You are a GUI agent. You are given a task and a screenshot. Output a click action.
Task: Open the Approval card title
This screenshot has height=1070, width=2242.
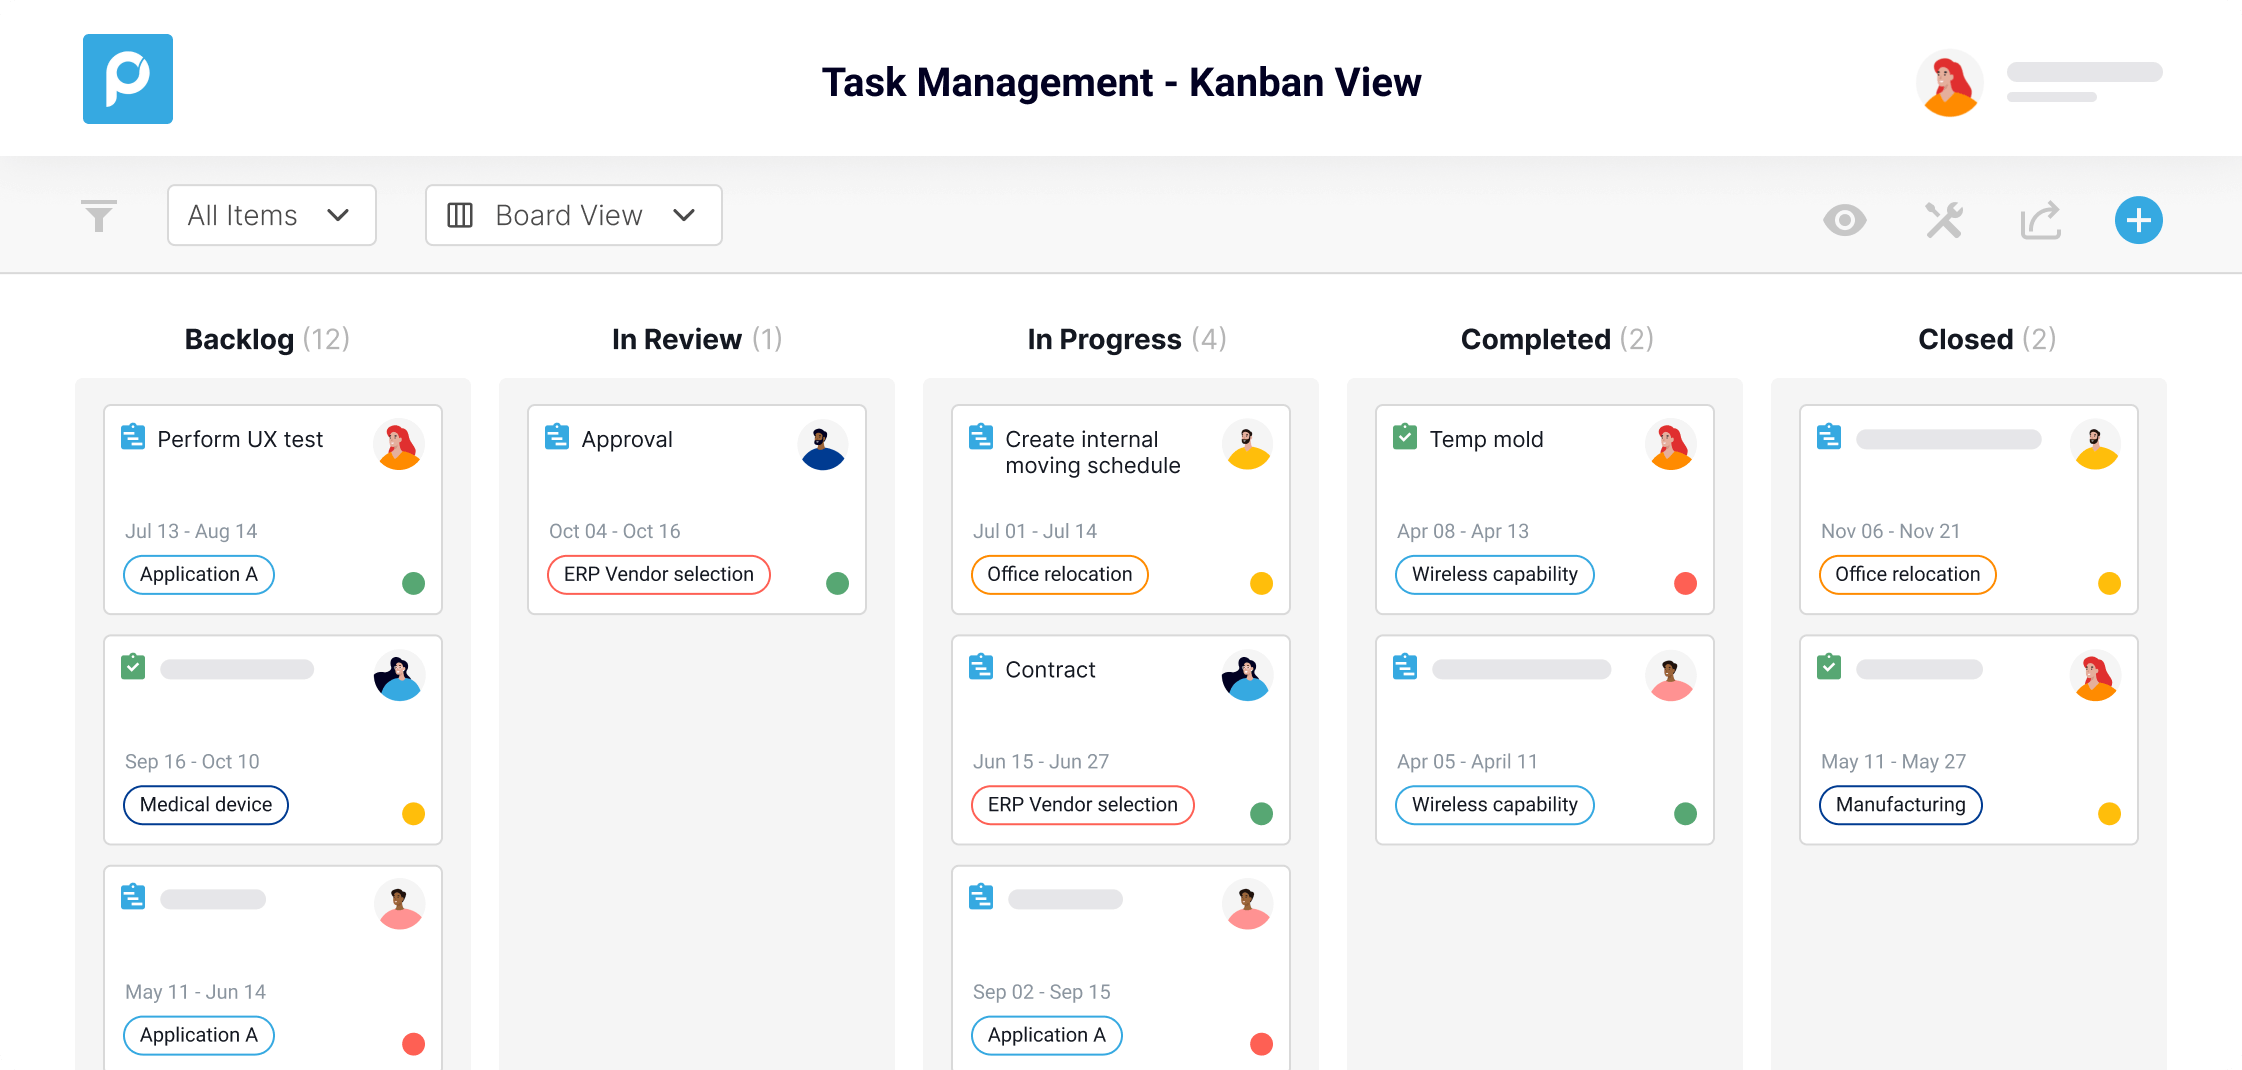click(627, 439)
